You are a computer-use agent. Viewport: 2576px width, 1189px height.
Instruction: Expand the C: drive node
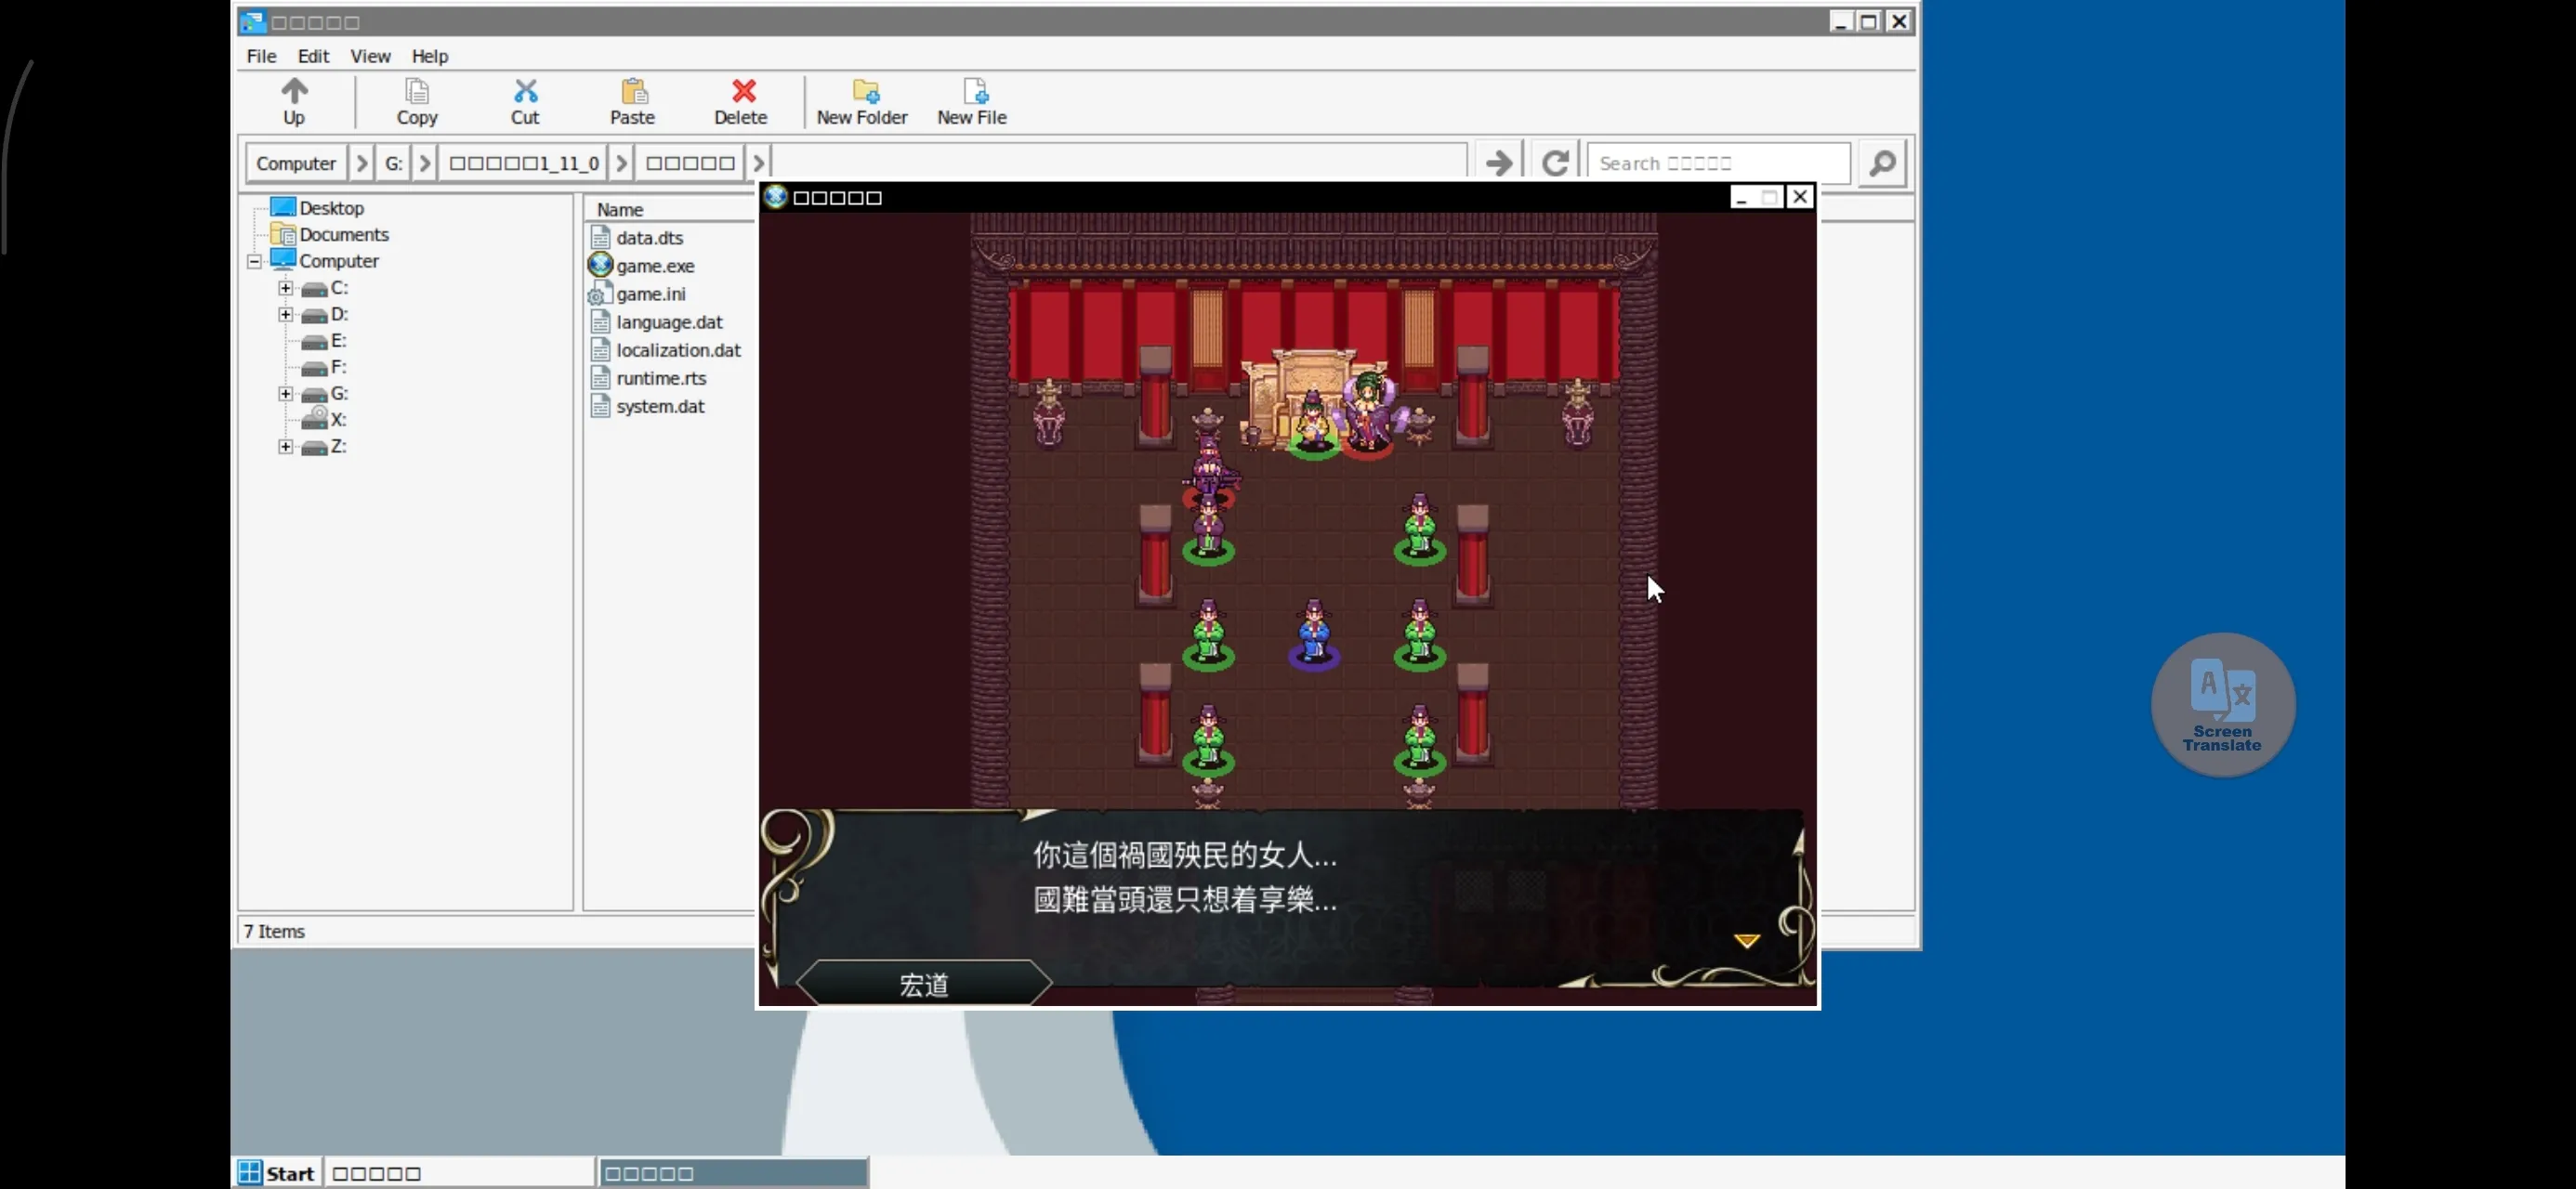coord(286,288)
